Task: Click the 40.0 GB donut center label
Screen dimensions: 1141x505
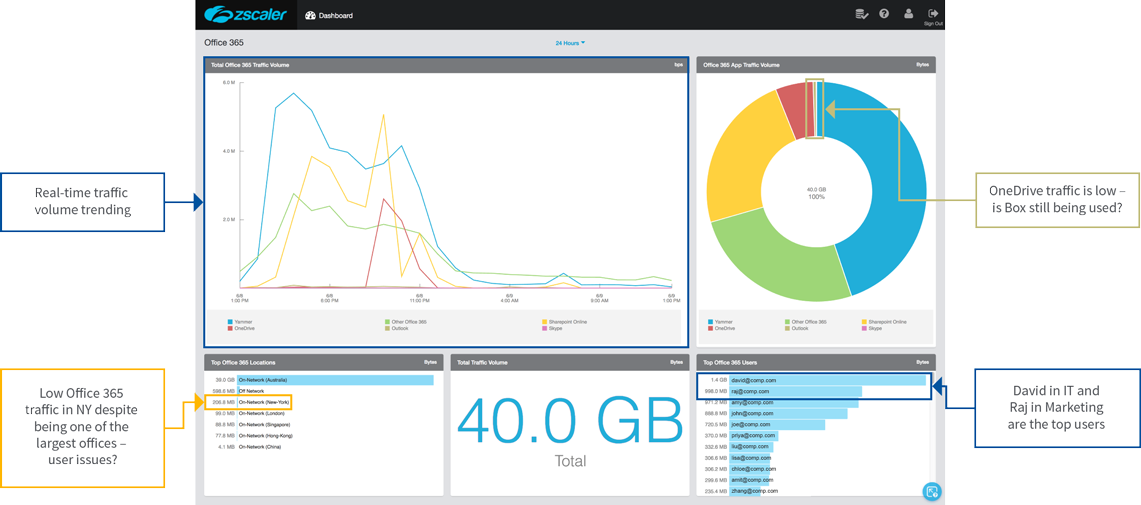Action: (x=816, y=193)
